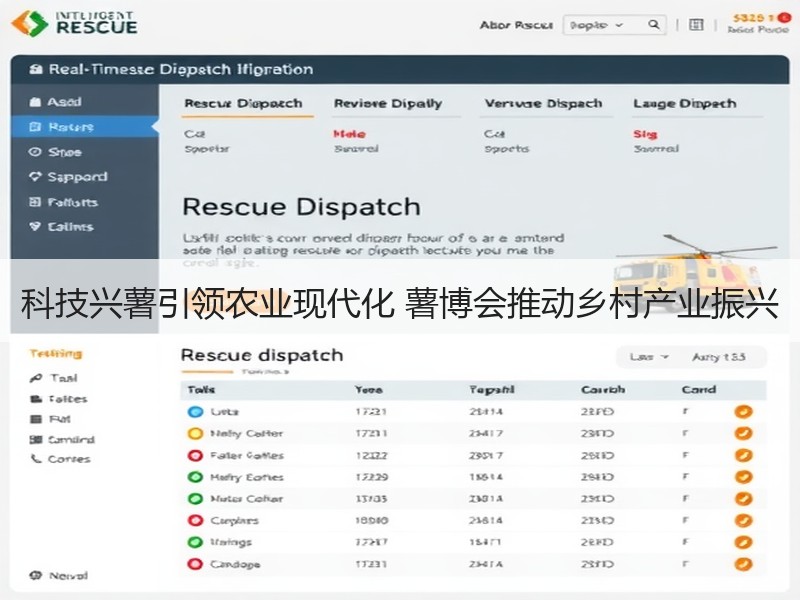800x600 pixels.
Task: Open the grid layout icon in header
Action: click(x=696, y=24)
